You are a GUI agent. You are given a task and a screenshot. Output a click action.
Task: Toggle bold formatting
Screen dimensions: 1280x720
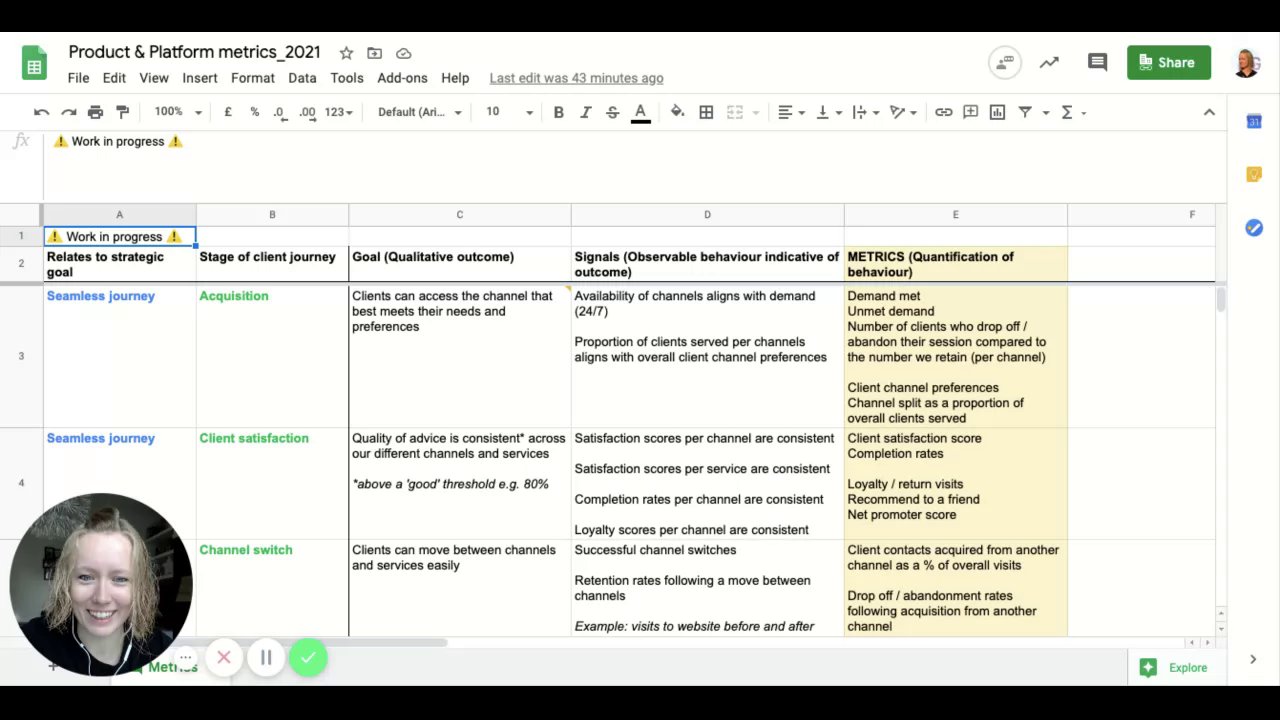pyautogui.click(x=558, y=112)
